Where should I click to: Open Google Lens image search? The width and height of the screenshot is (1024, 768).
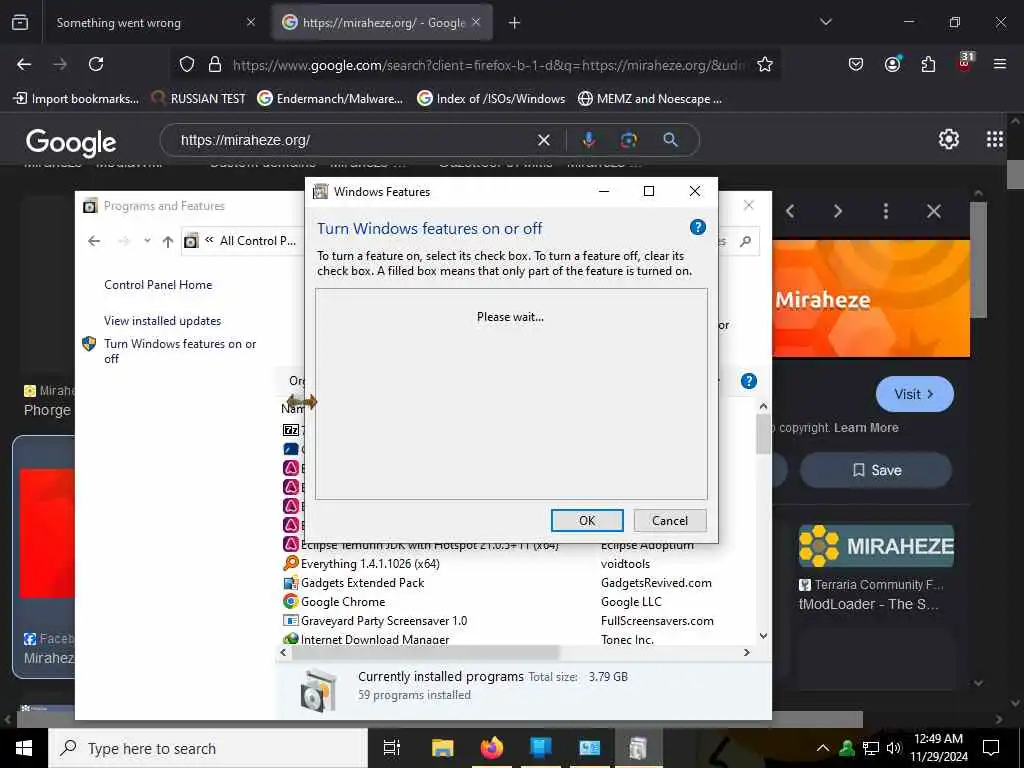[628, 140]
